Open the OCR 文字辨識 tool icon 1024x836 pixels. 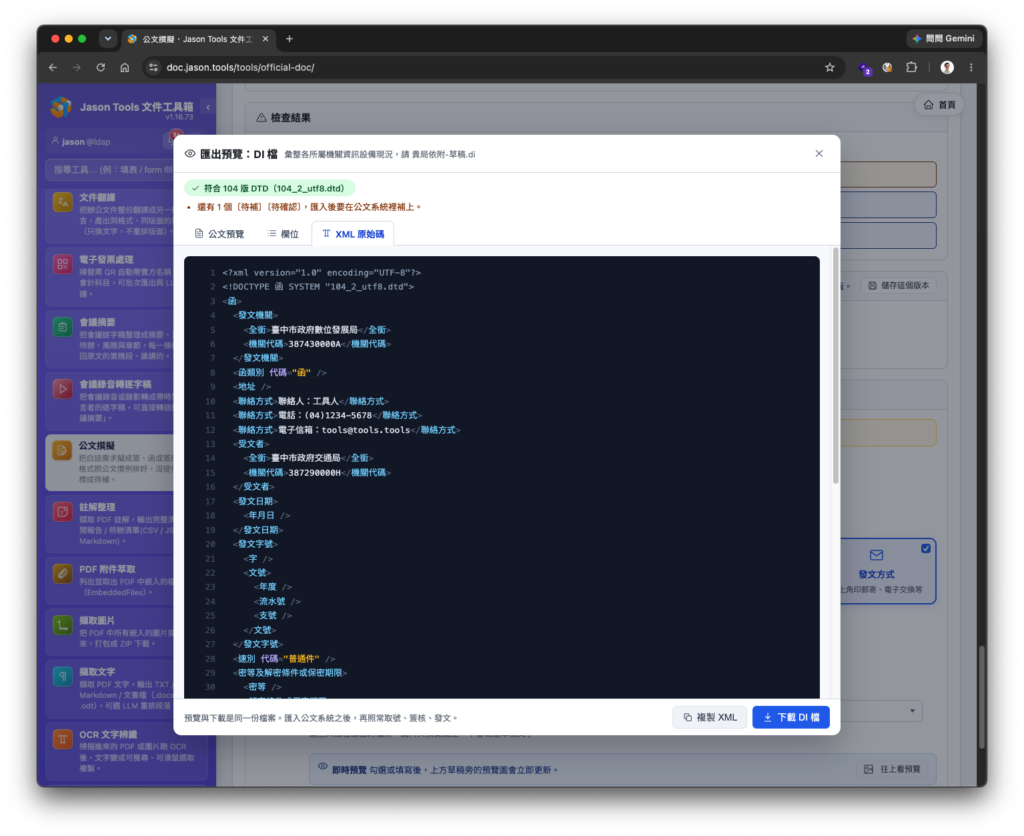coord(63,739)
